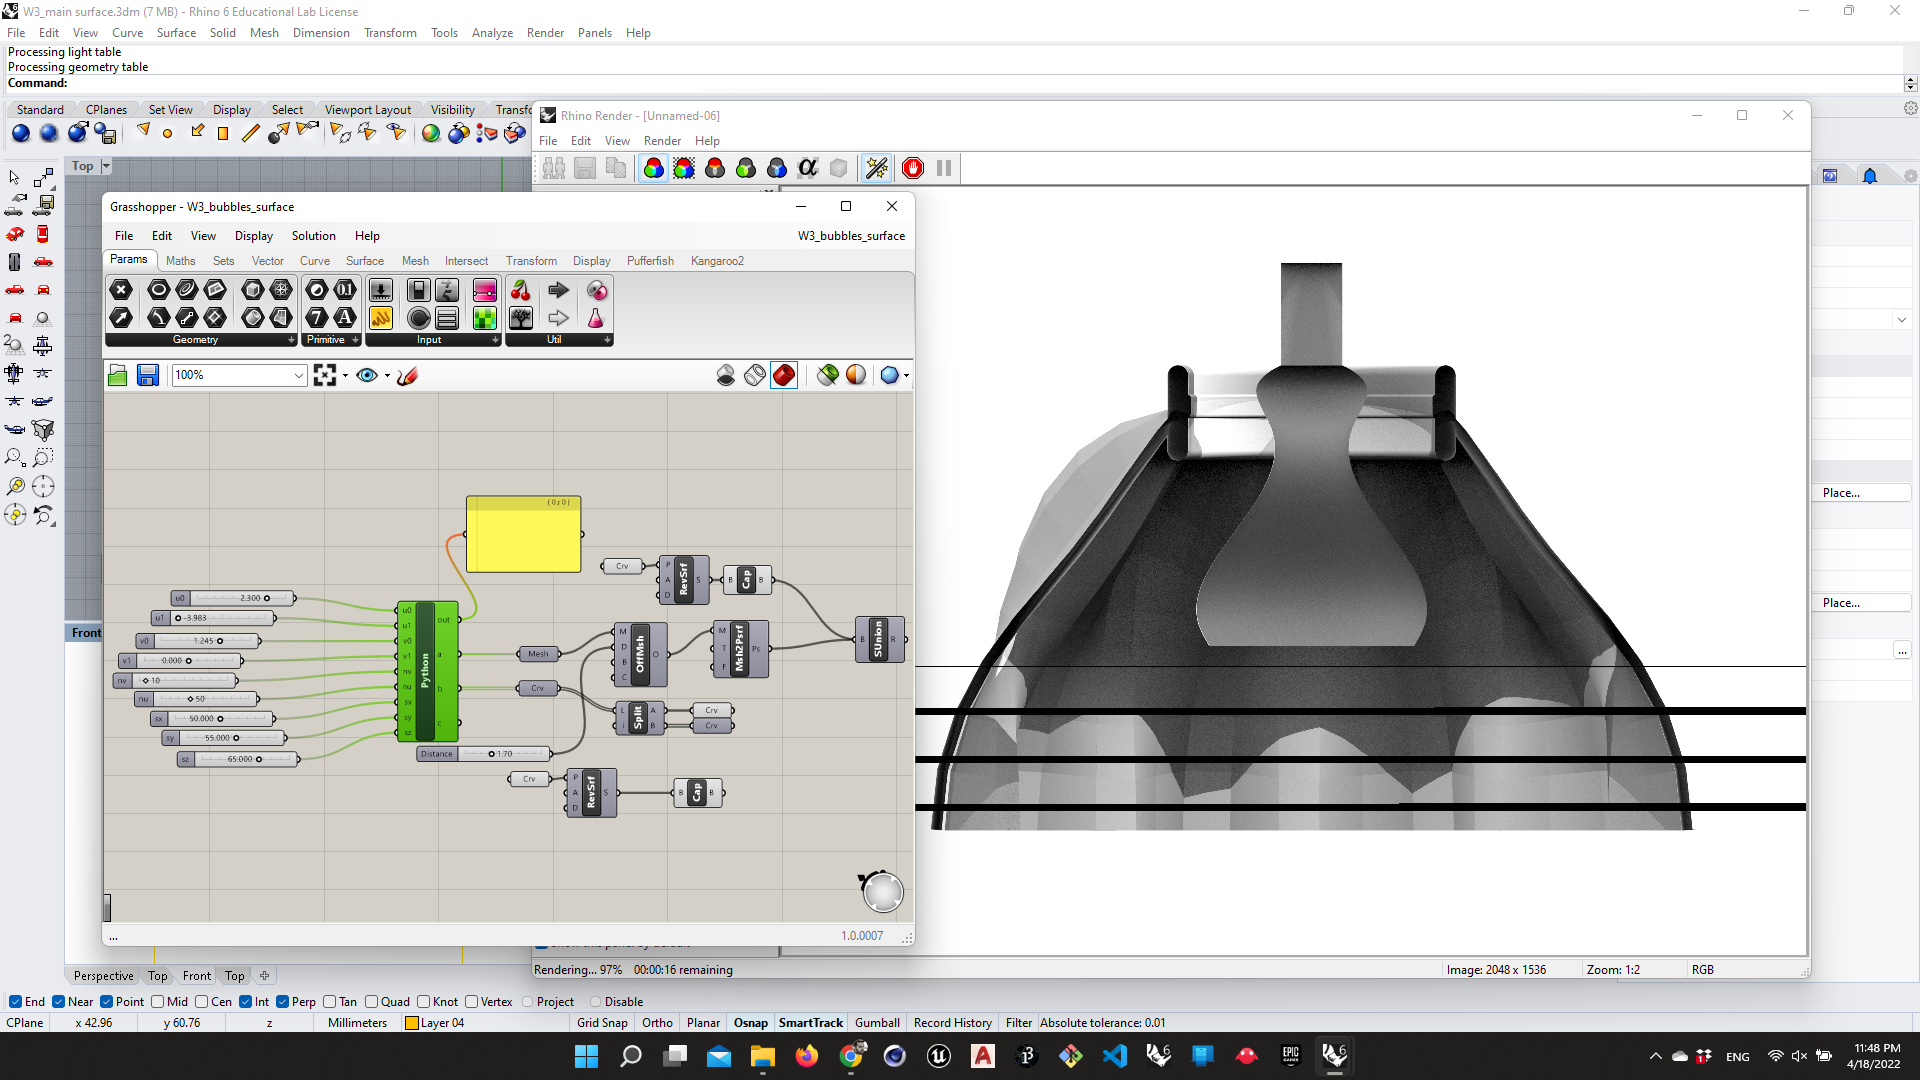Toggle the Project osnap checkbox
This screenshot has height=1080, width=1920.
[527, 1001]
